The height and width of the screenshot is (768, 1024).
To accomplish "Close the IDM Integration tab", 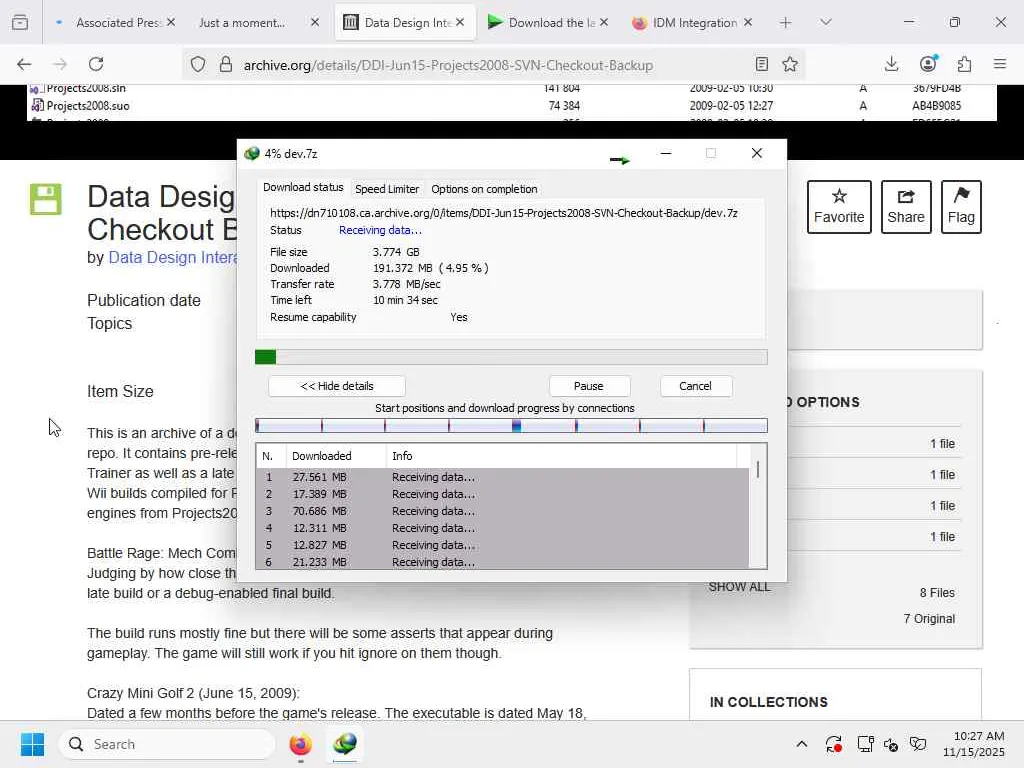I will tap(748, 22).
